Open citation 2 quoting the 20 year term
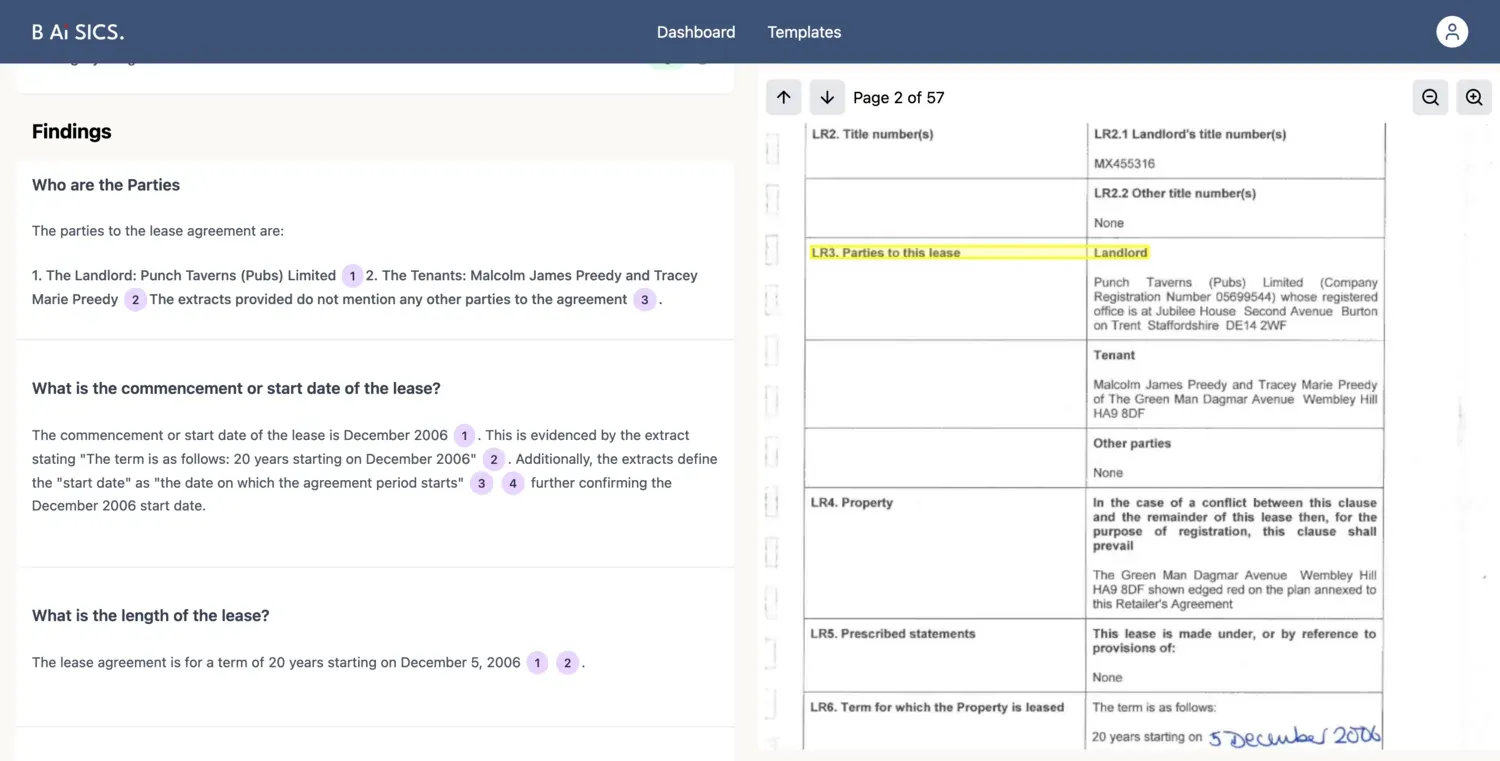This screenshot has height=761, width=1500. coord(493,458)
